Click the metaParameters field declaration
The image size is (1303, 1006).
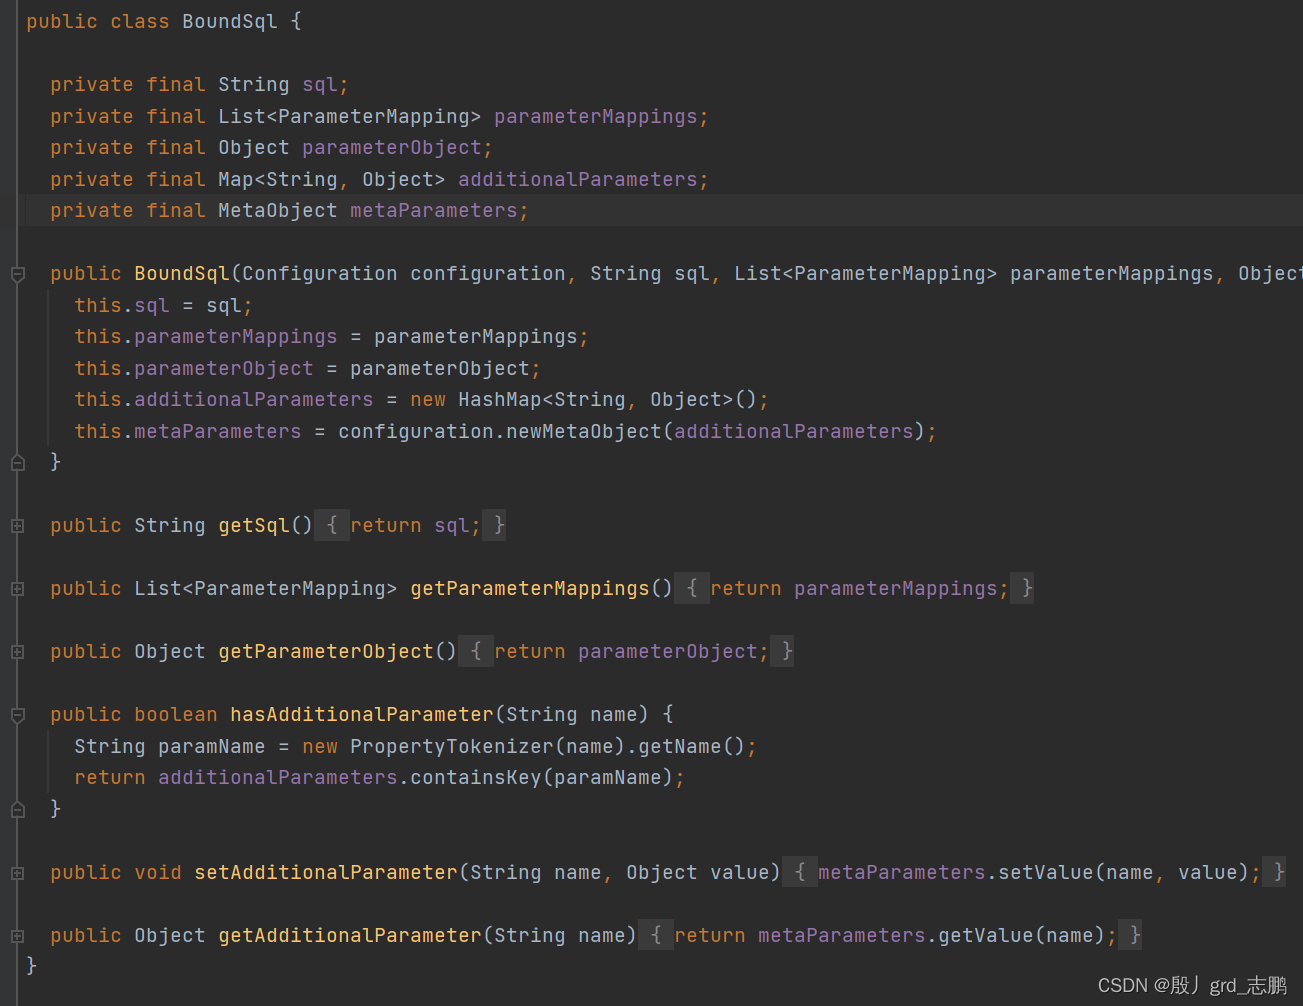pyautogui.click(x=439, y=211)
